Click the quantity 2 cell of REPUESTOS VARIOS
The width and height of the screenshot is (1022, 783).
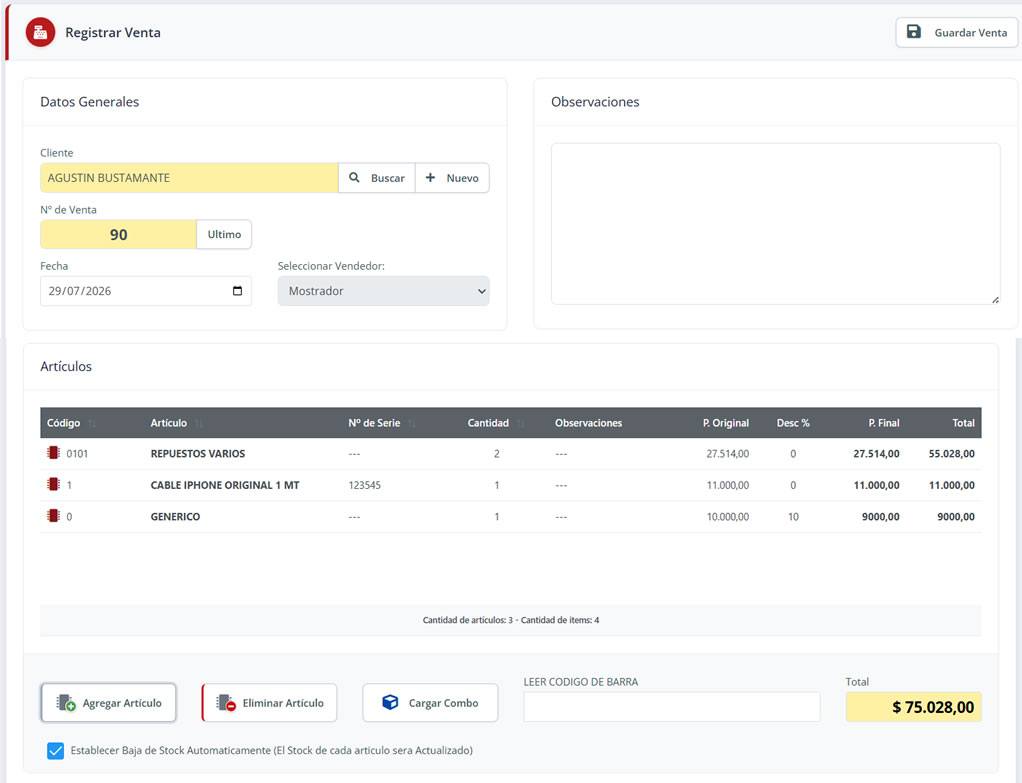[497, 454]
